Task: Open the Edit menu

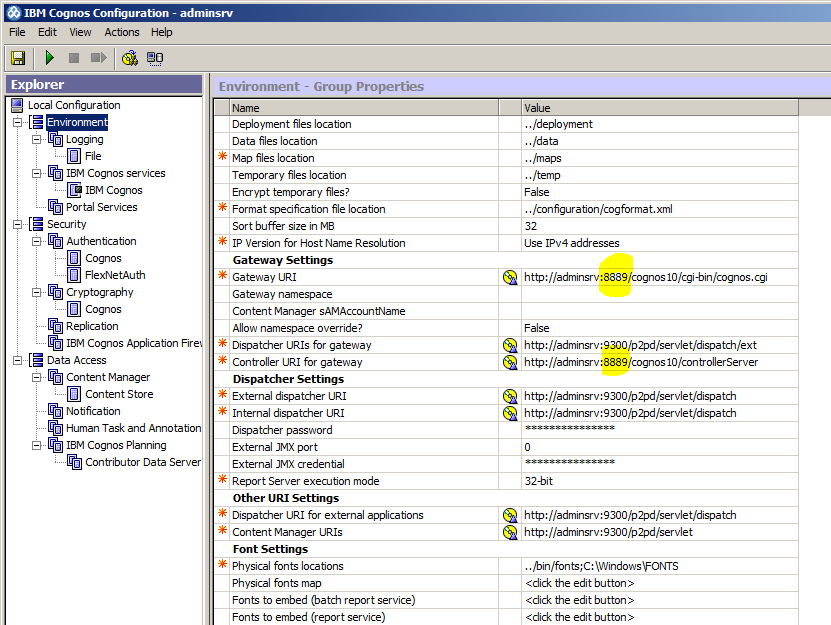Action: (x=47, y=32)
